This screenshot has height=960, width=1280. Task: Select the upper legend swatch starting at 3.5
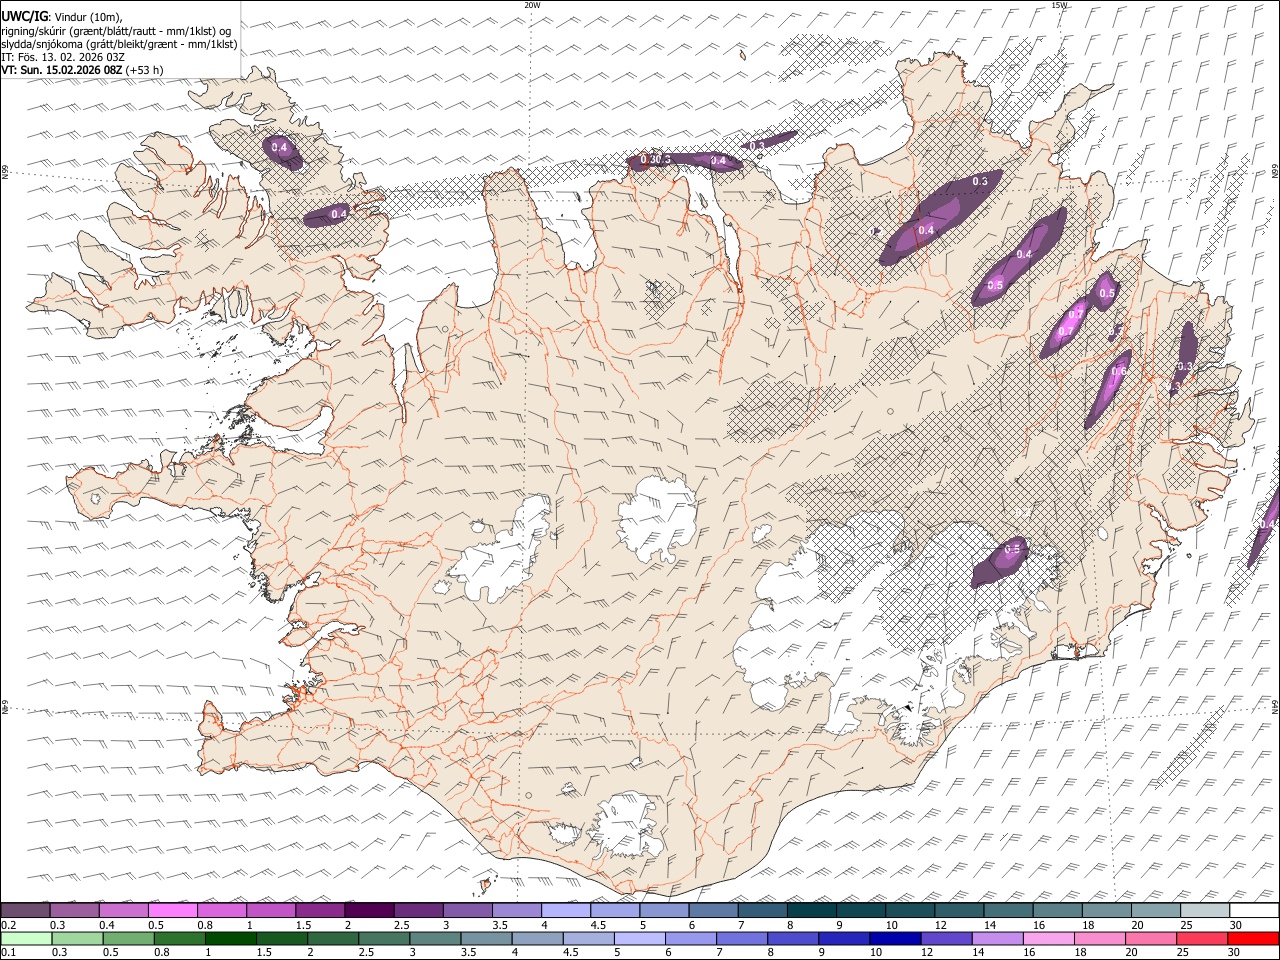coord(515,910)
